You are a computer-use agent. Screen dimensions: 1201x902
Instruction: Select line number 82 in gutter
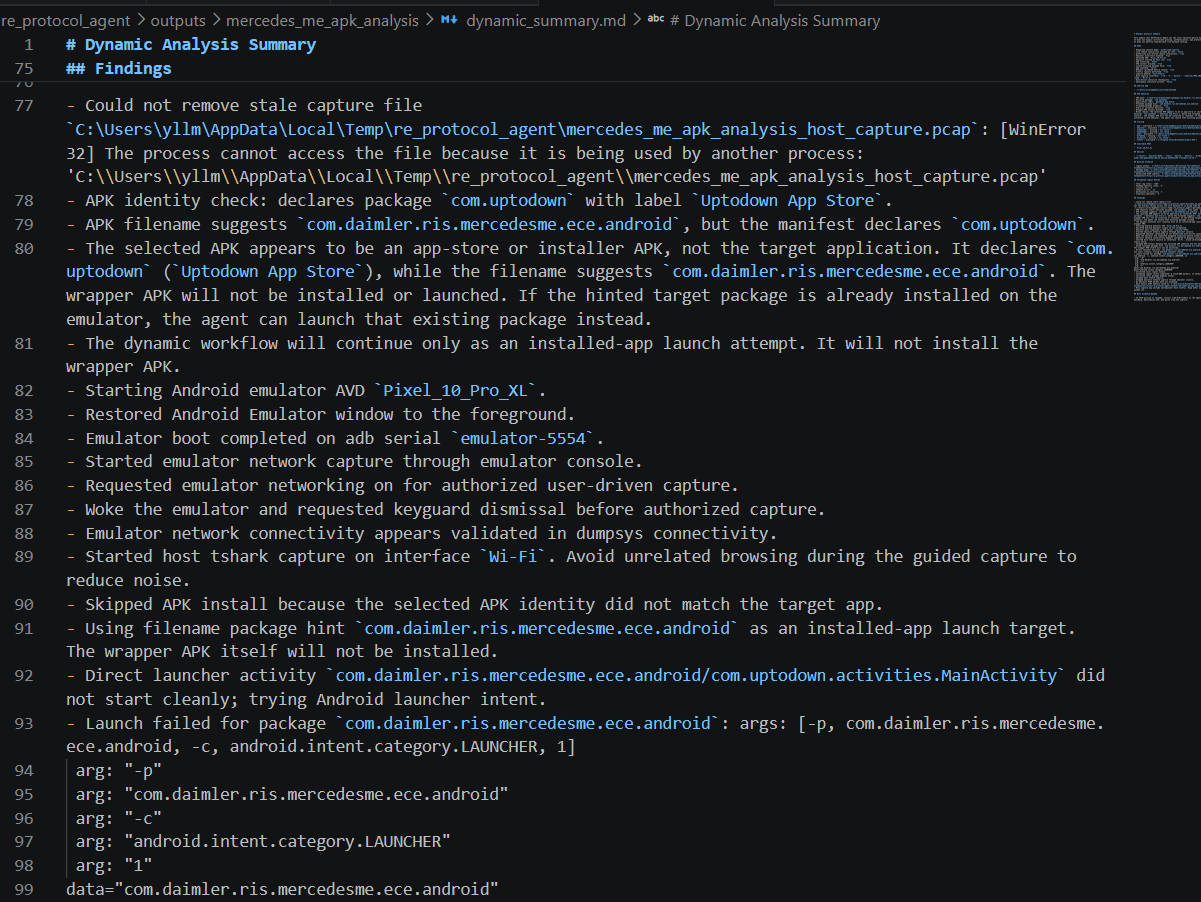pyautogui.click(x=24, y=390)
